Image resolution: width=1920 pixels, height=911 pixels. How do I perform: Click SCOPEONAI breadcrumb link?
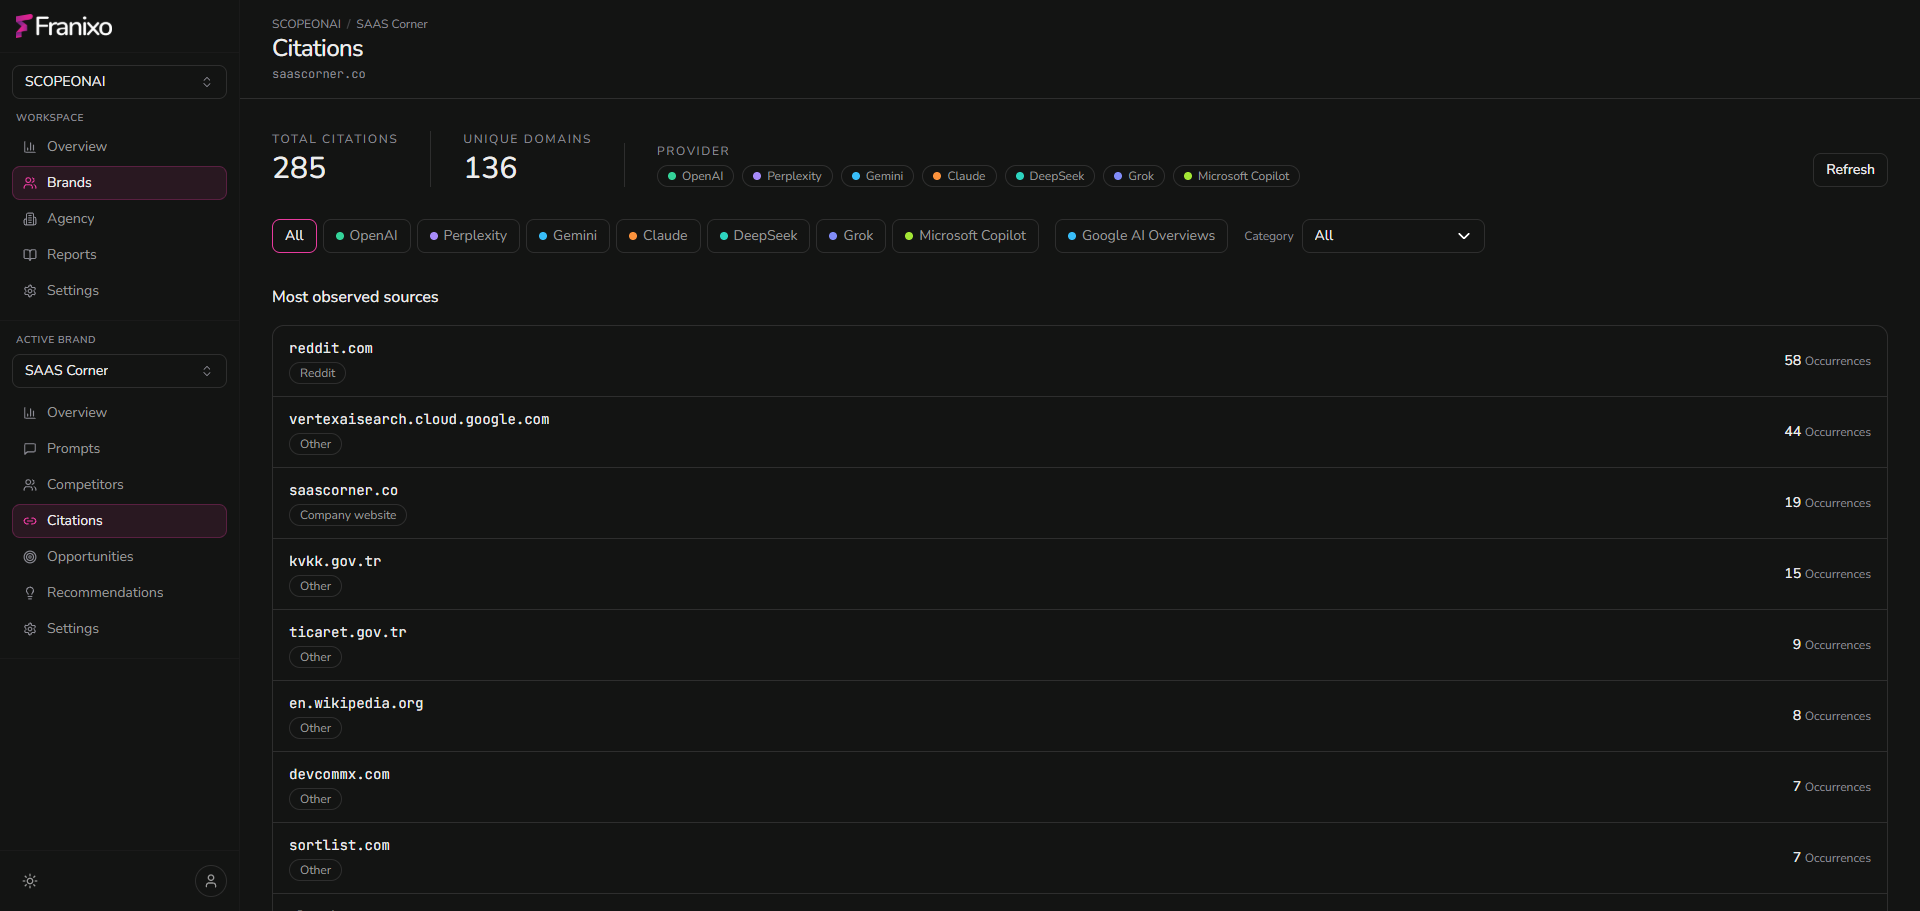(x=306, y=24)
